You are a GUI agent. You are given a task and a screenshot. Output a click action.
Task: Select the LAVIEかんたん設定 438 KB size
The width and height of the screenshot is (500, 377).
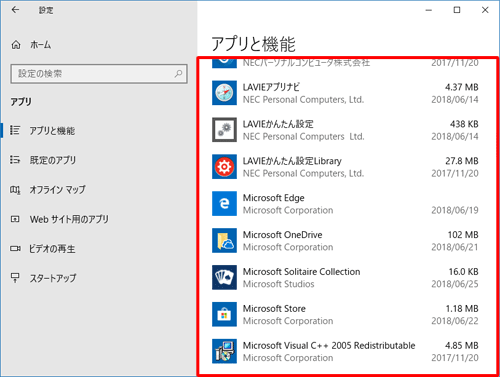click(x=464, y=124)
